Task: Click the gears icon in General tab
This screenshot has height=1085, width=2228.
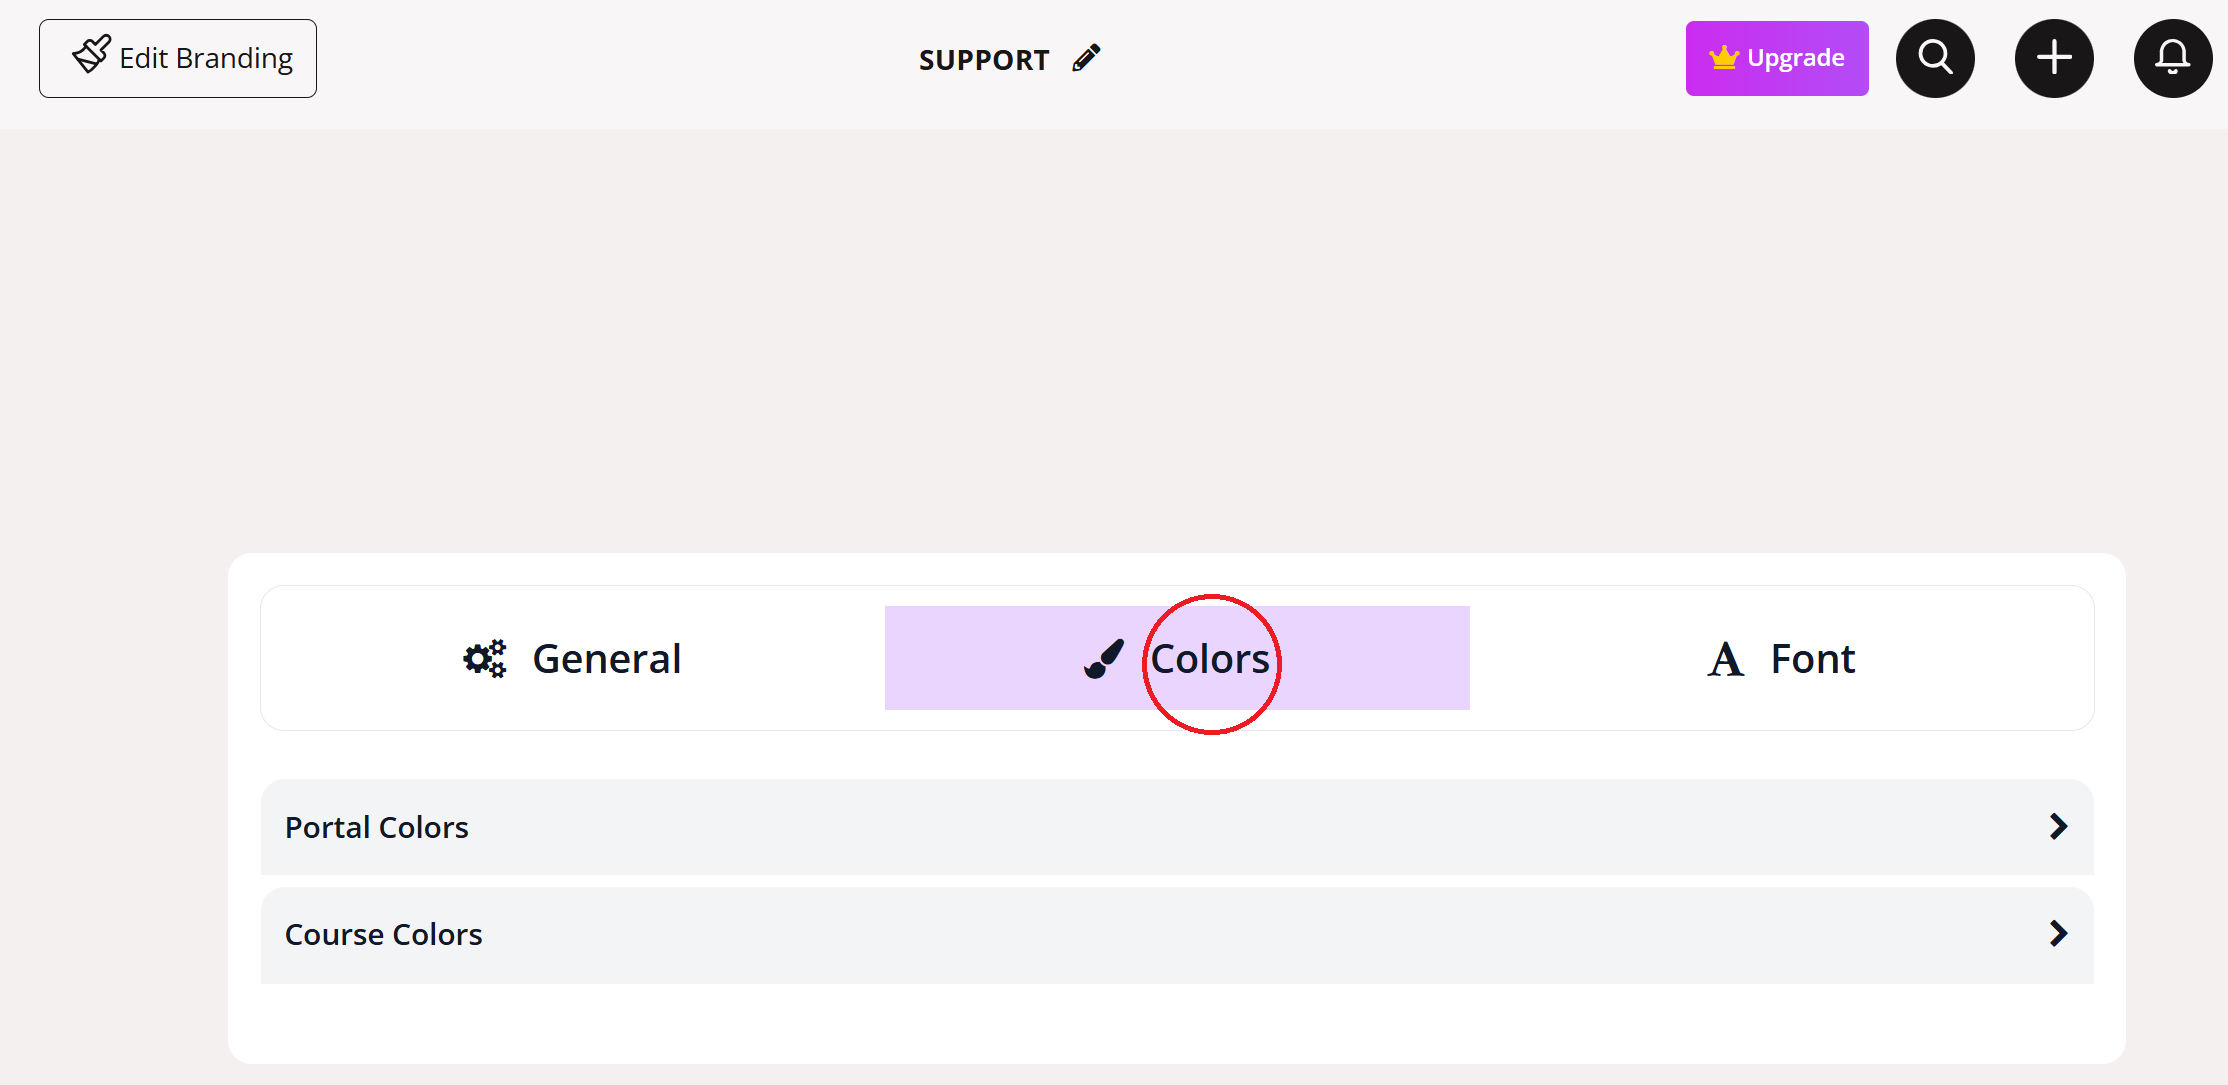Action: (485, 659)
